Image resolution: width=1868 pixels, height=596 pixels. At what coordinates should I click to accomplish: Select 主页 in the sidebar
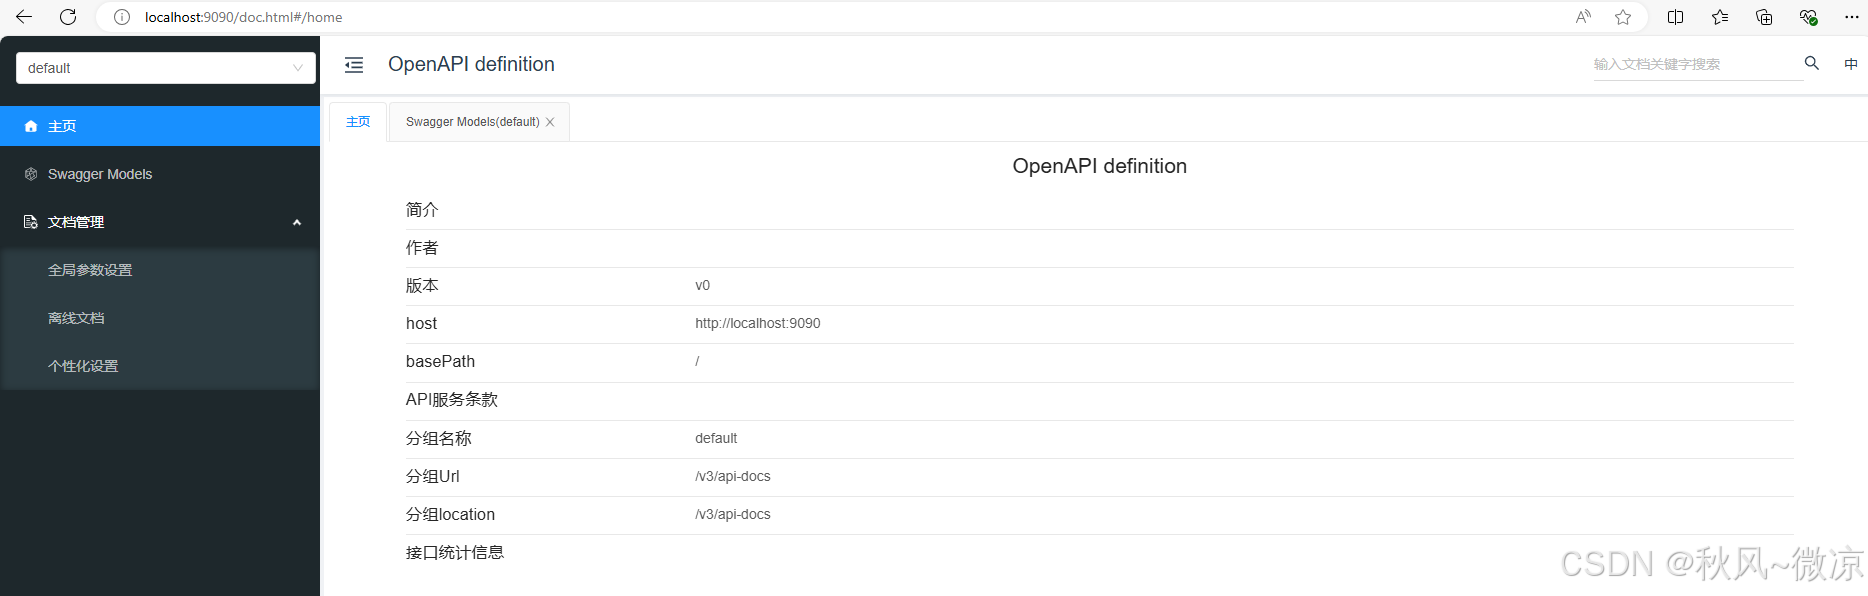62,126
